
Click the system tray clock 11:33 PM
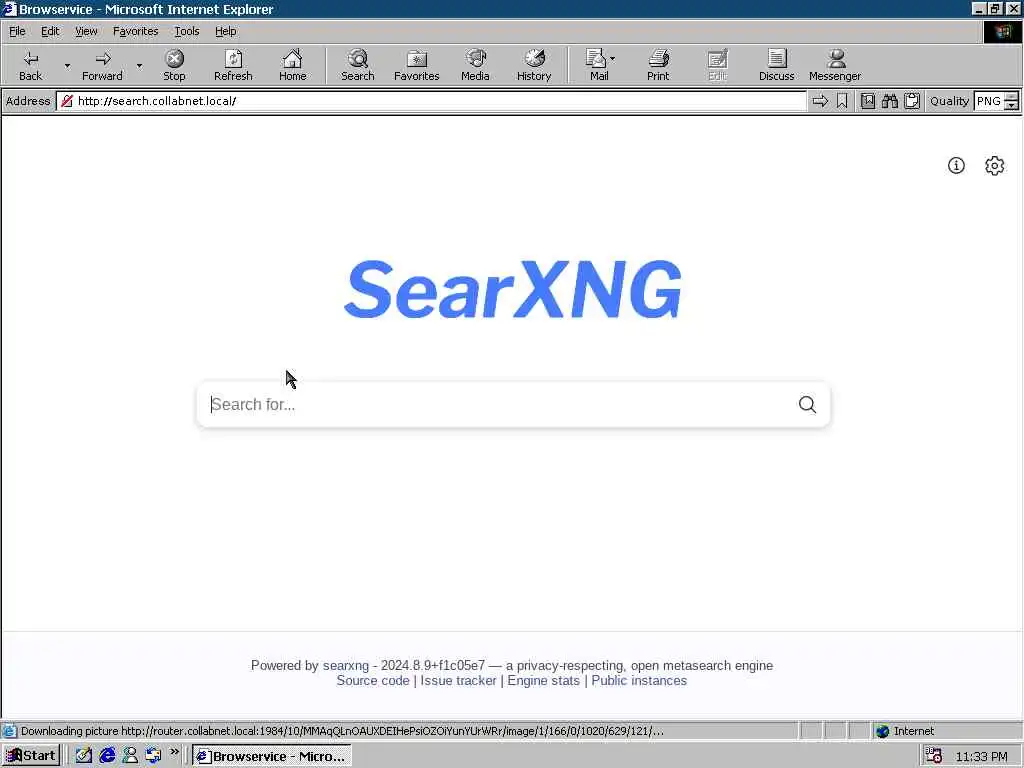pyautogui.click(x=982, y=756)
